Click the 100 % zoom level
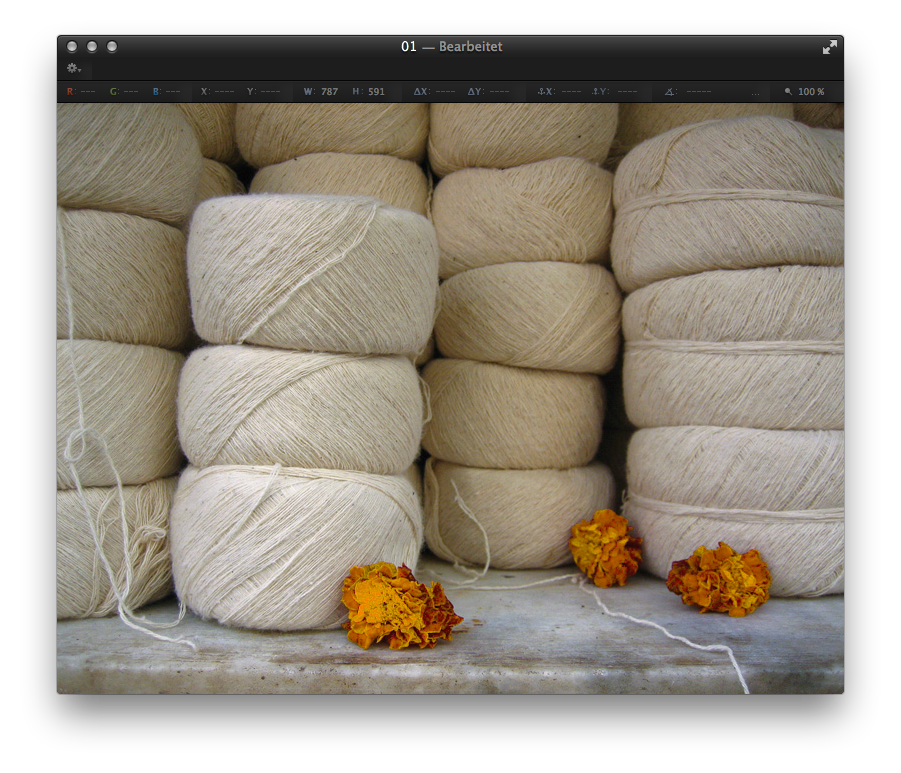 coord(811,92)
